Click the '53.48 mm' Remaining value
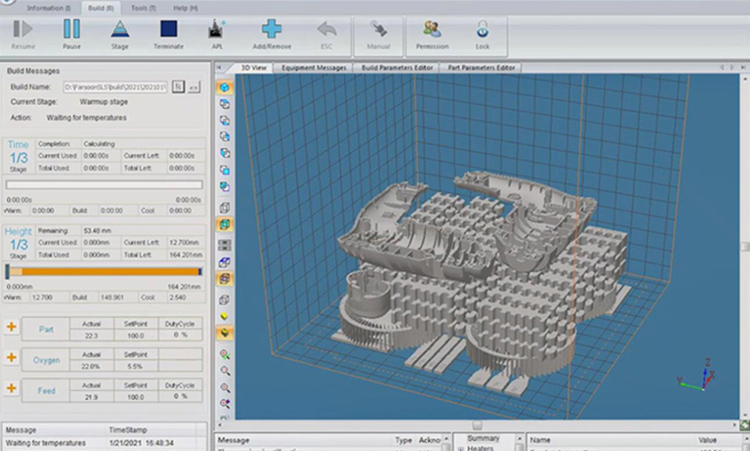The image size is (750, 451). coord(97,231)
